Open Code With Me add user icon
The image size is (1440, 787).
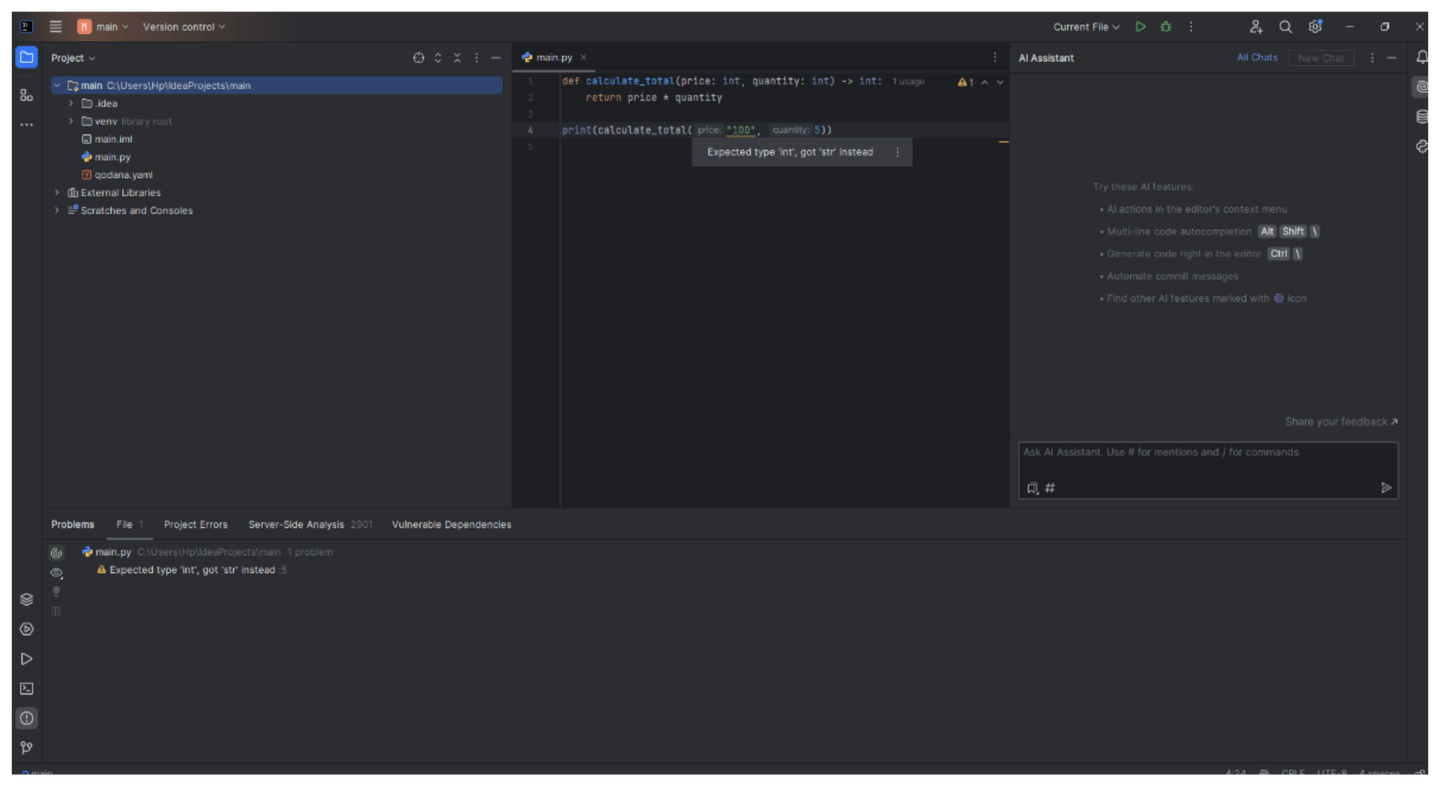tap(1256, 27)
